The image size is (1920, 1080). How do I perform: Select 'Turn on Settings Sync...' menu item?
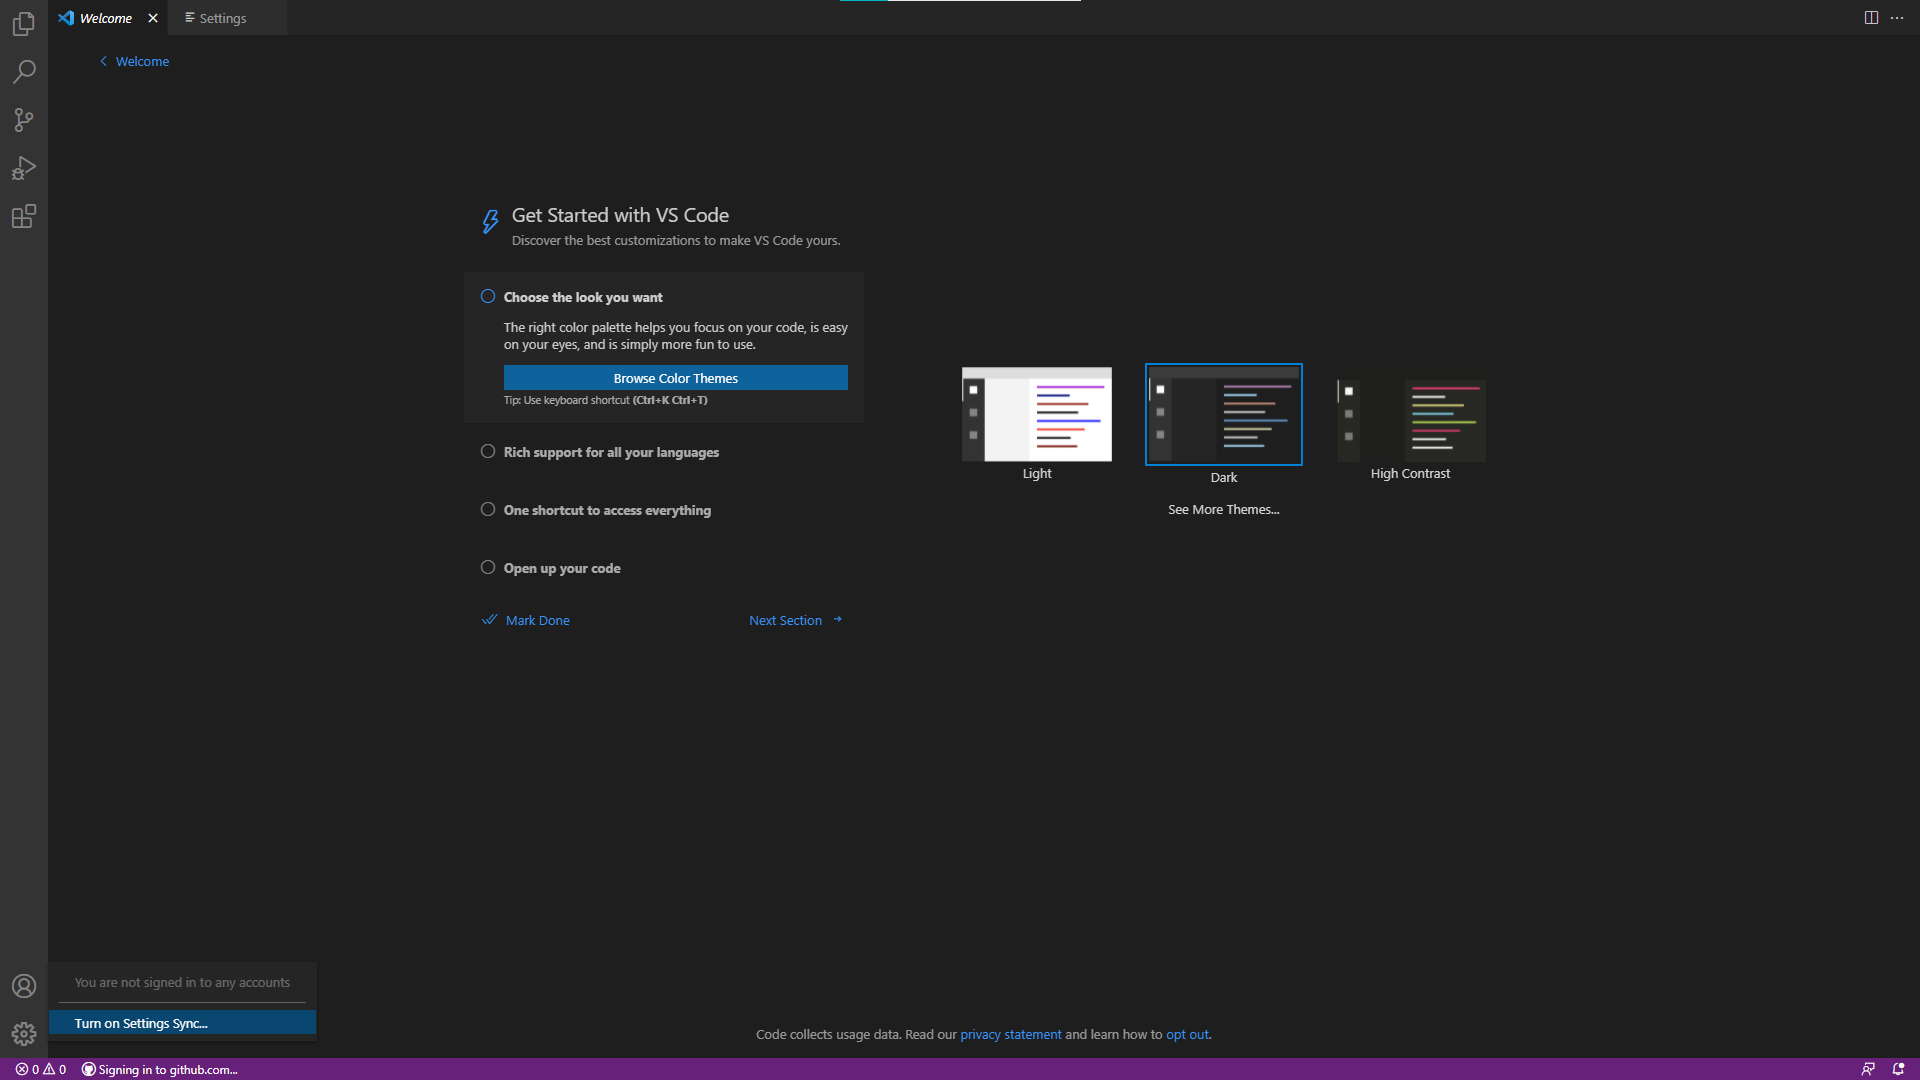[141, 1023]
